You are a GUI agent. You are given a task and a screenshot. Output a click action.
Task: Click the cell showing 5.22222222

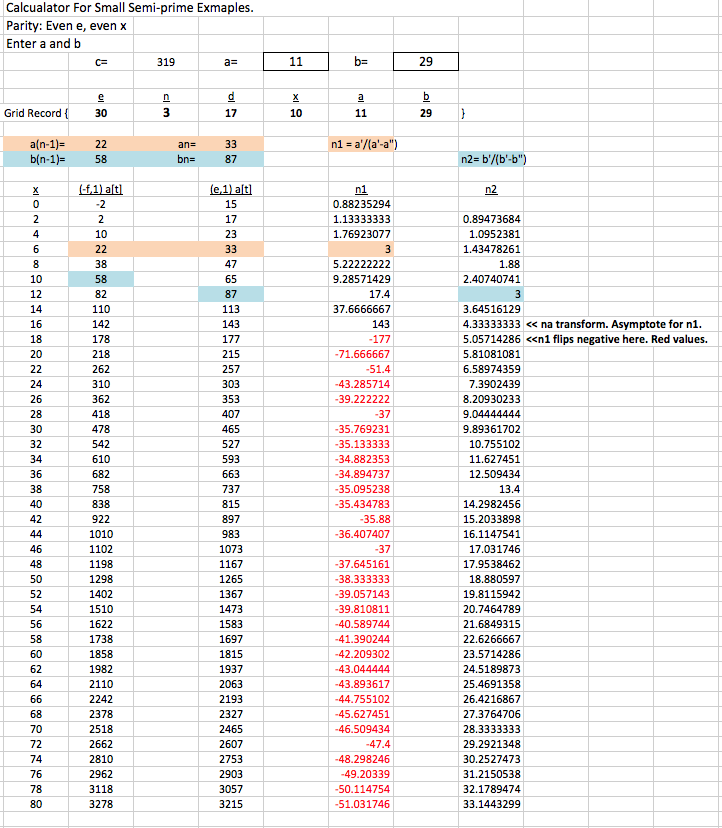pyautogui.click(x=361, y=264)
